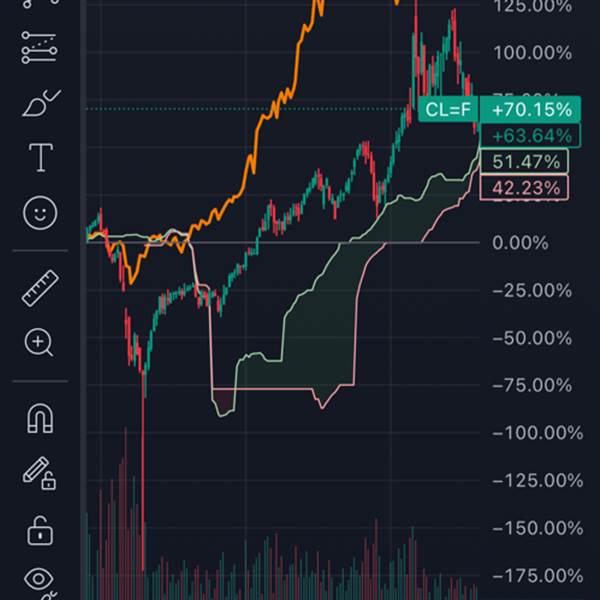Toggle hide all drawings eye icon
Screen dimensions: 600x600
pos(39,580)
